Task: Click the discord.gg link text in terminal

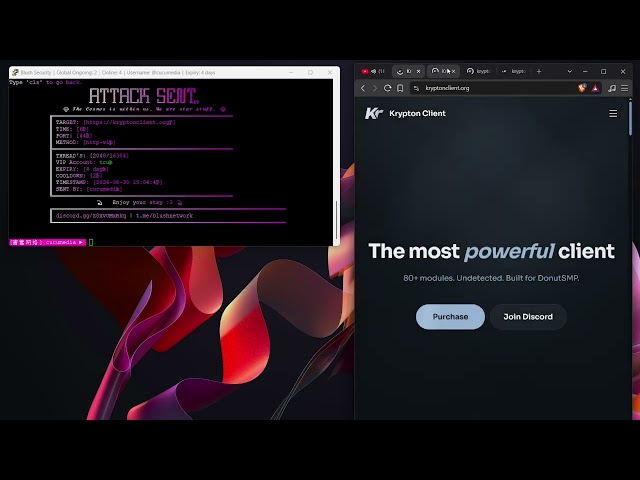Action: click(91, 216)
